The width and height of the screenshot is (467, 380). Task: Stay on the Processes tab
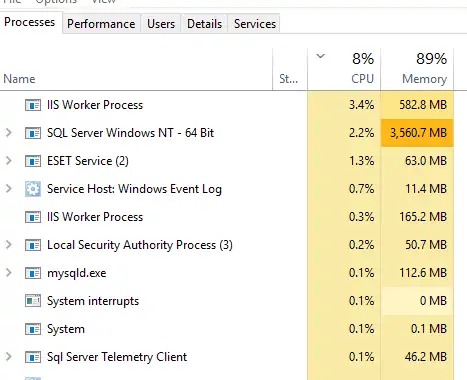pos(30,22)
